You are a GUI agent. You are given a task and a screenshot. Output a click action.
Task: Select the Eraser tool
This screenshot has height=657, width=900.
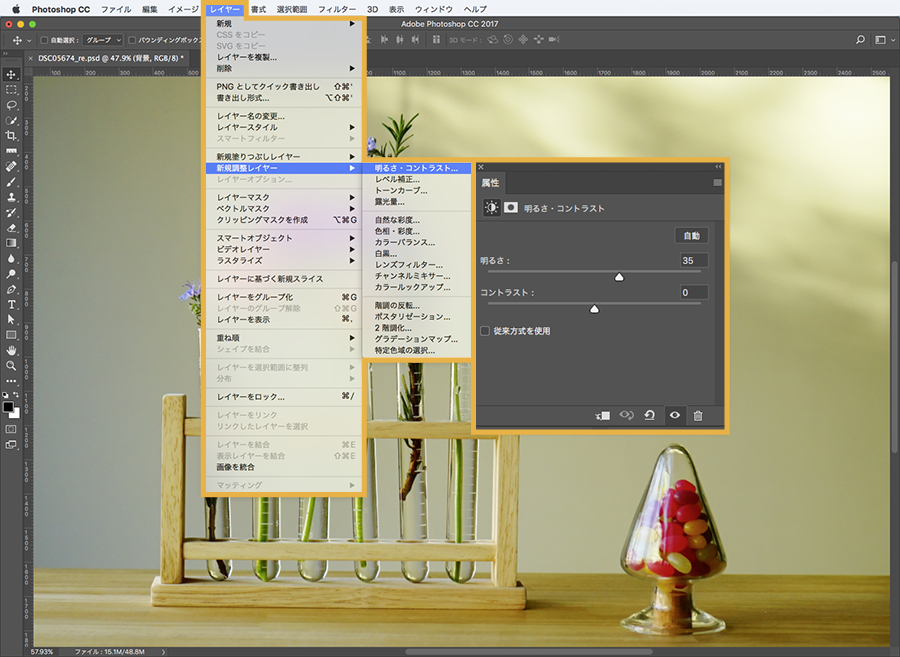click(x=11, y=228)
